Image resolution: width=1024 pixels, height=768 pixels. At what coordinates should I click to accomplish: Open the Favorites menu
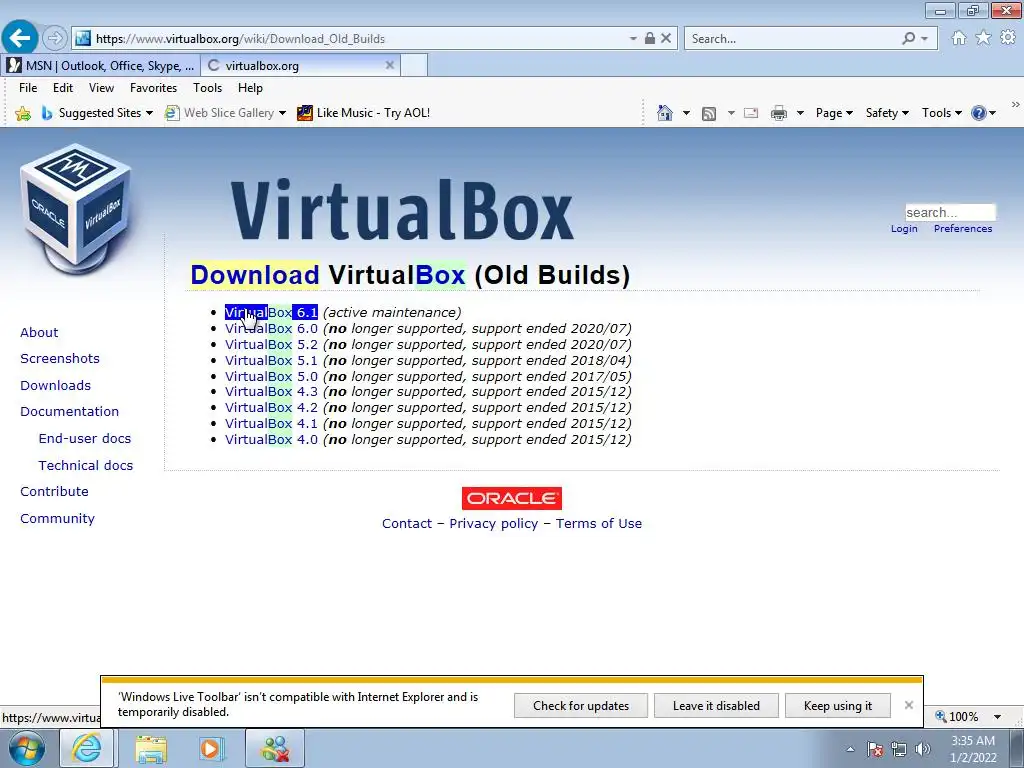(x=153, y=88)
